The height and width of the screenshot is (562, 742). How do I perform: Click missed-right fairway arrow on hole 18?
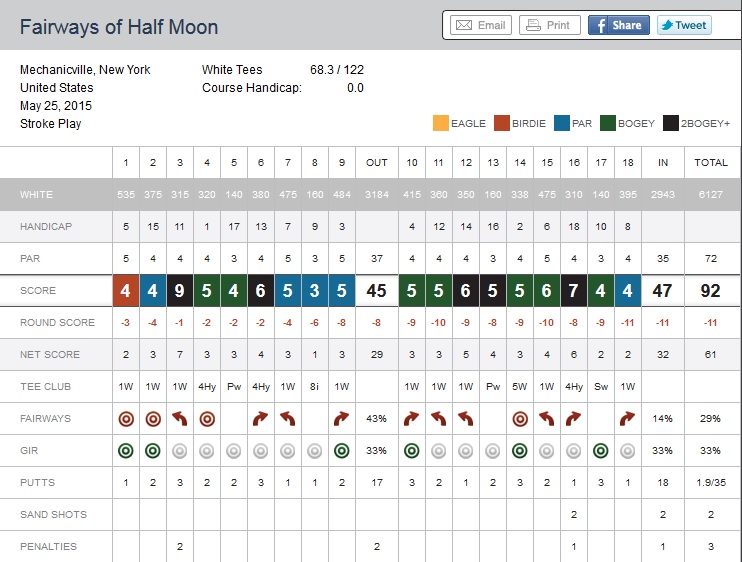tap(627, 419)
